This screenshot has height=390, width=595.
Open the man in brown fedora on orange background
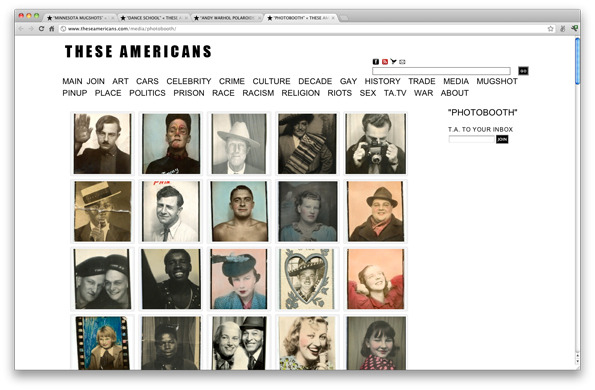coord(376,211)
